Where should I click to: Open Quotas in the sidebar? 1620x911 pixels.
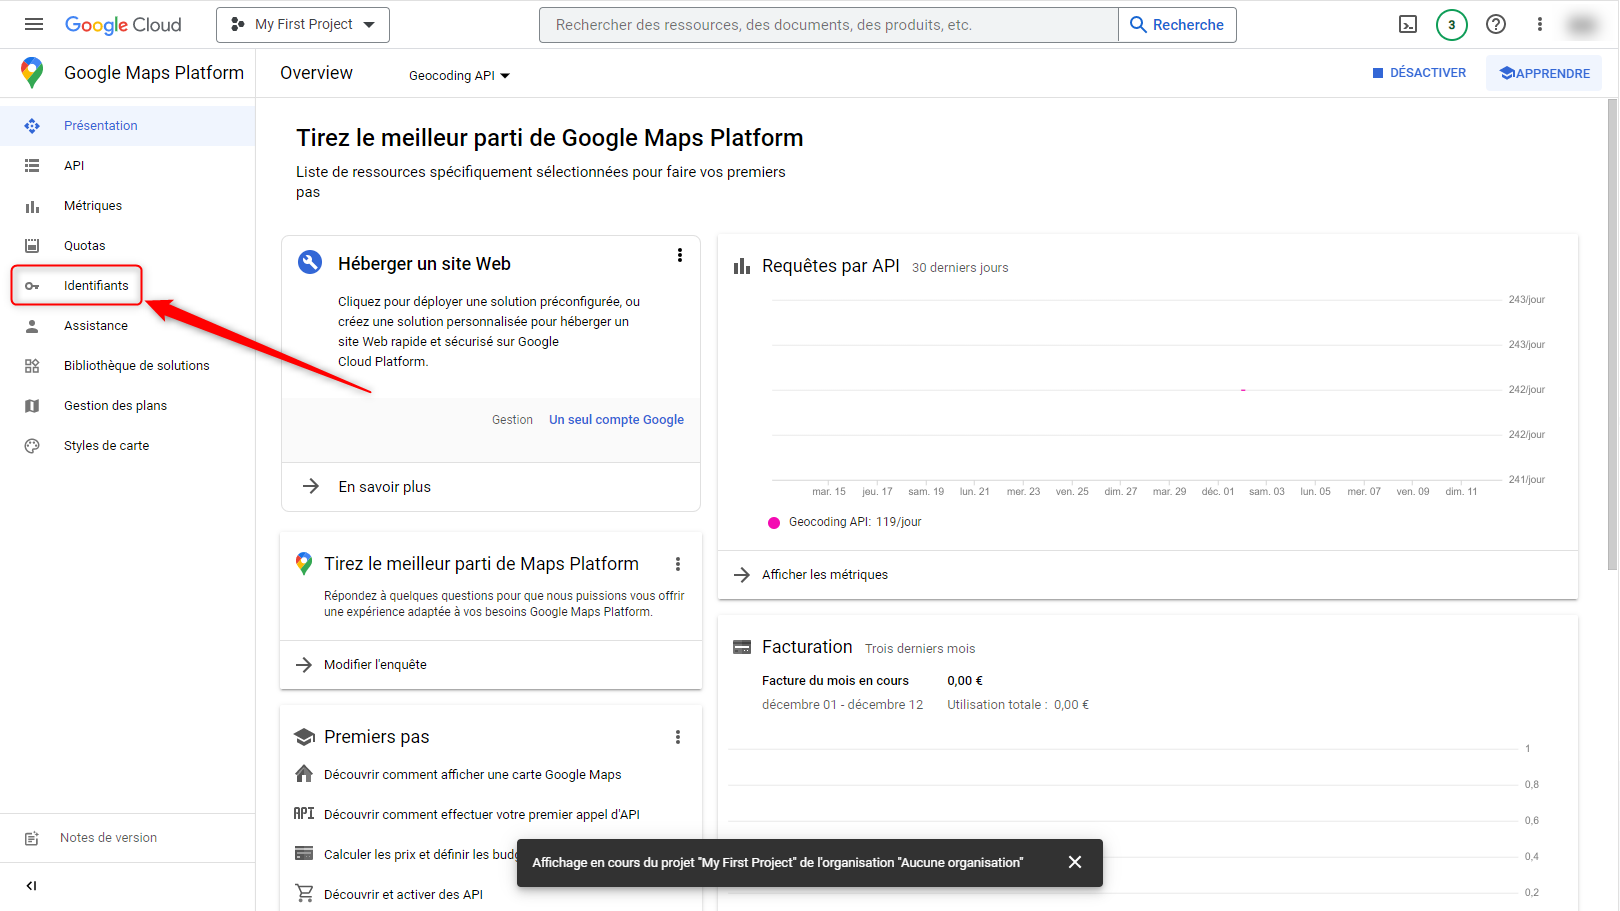coord(127,246)
